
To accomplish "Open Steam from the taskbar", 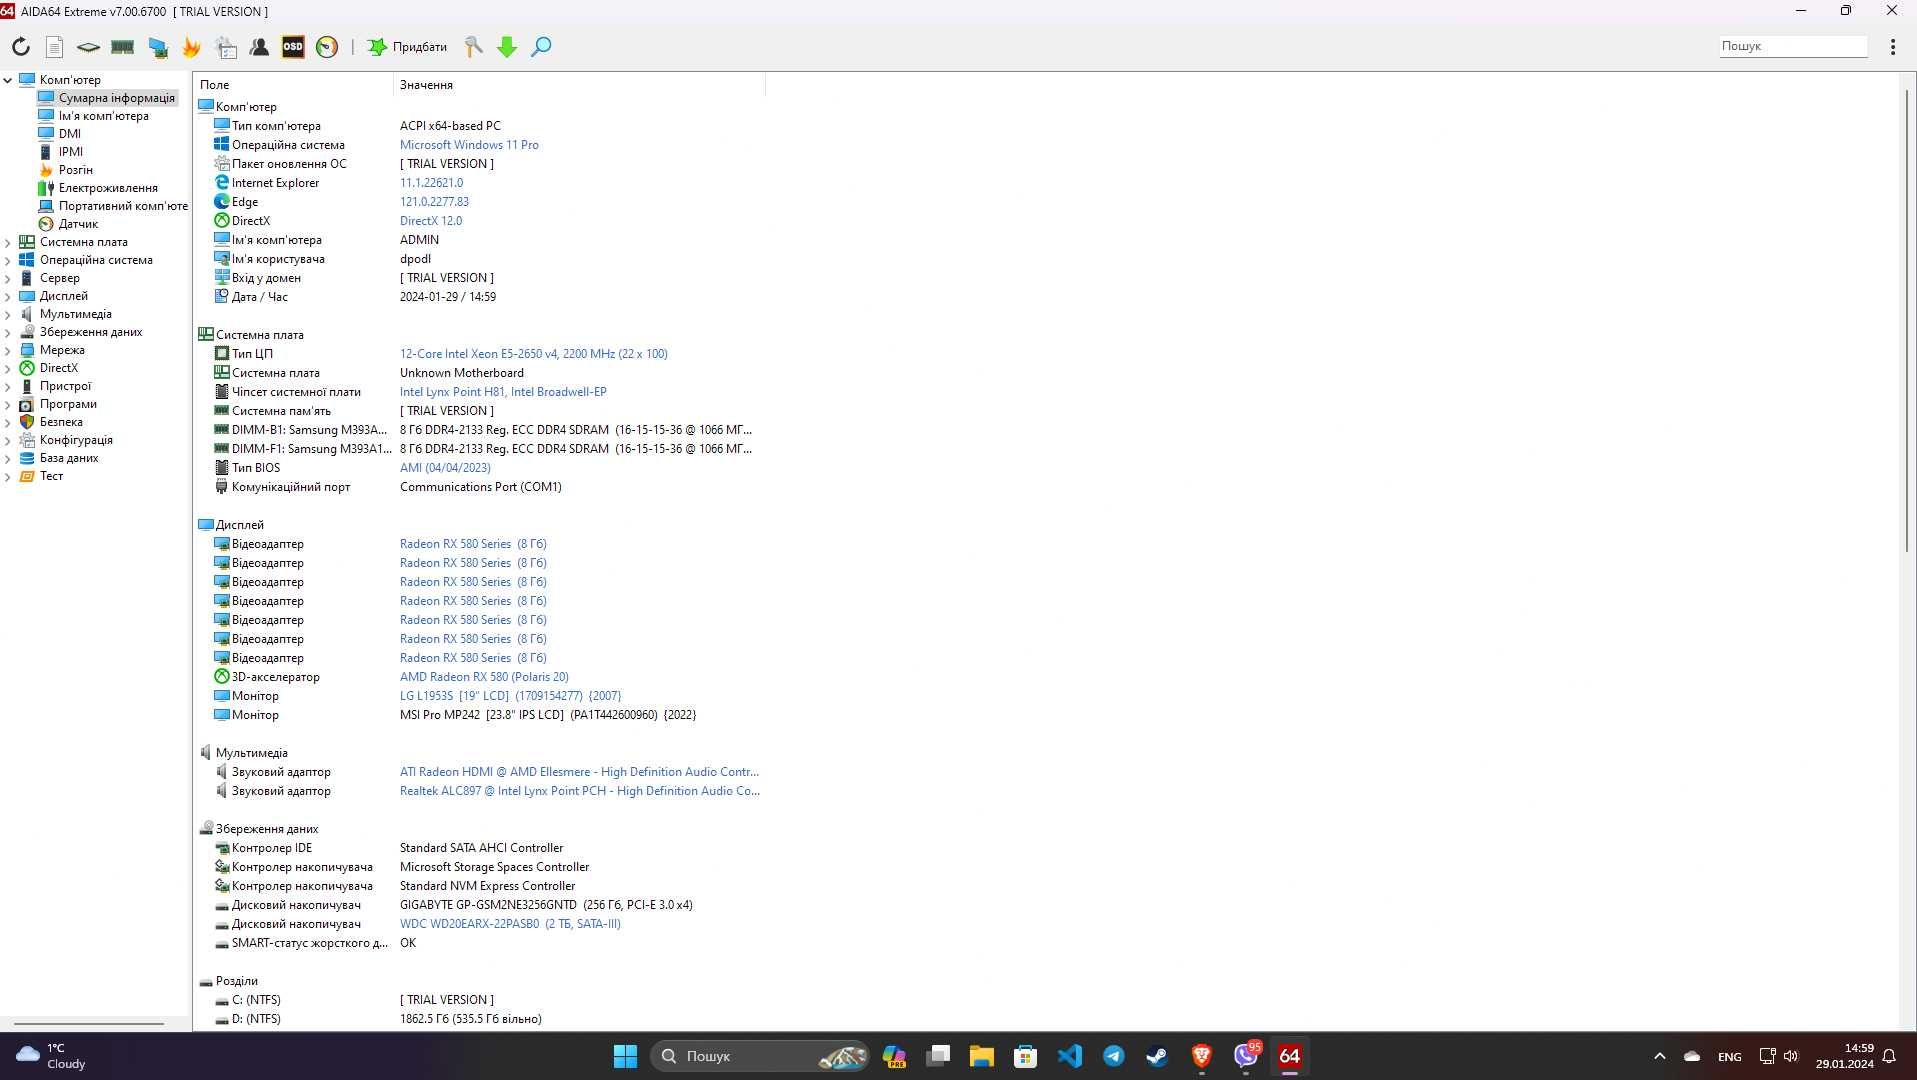I will point(1157,1056).
